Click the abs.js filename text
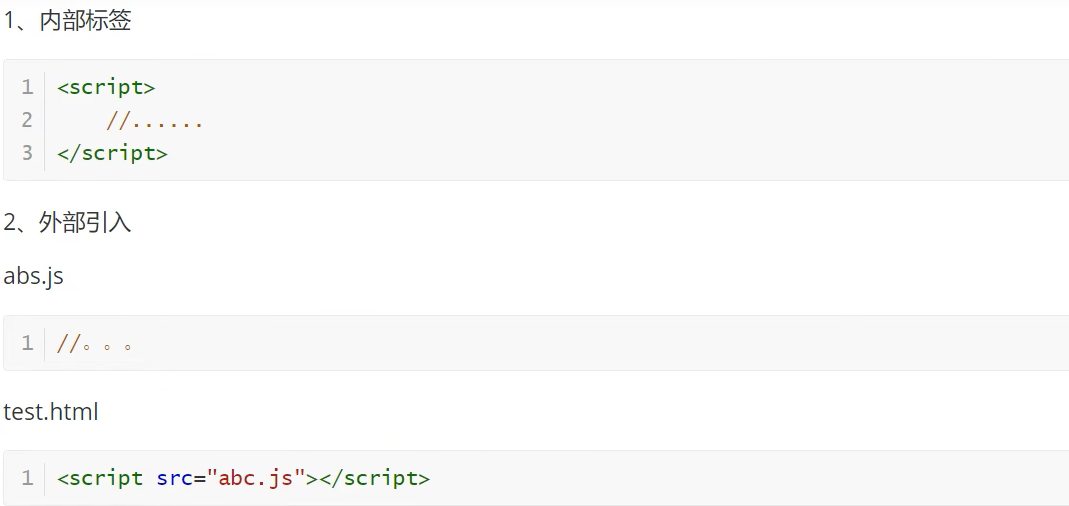The width and height of the screenshot is (1069, 506). click(x=34, y=276)
